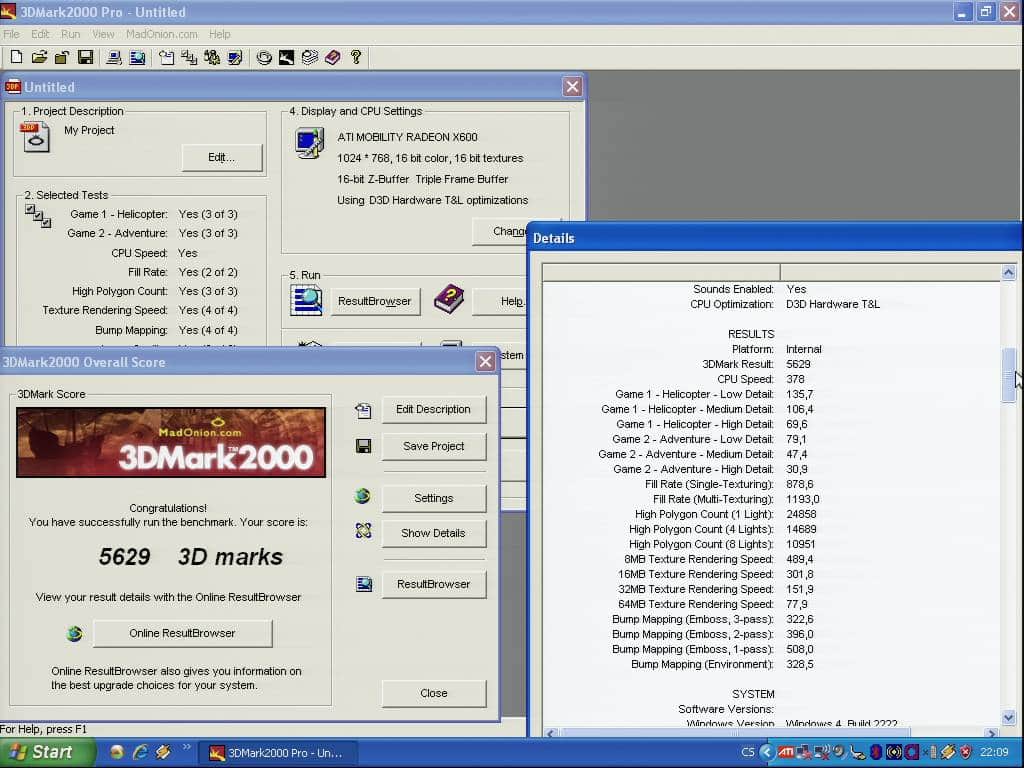The height and width of the screenshot is (768, 1024).
Task: Click the 3DMark Result value 5629
Action: 798,364
